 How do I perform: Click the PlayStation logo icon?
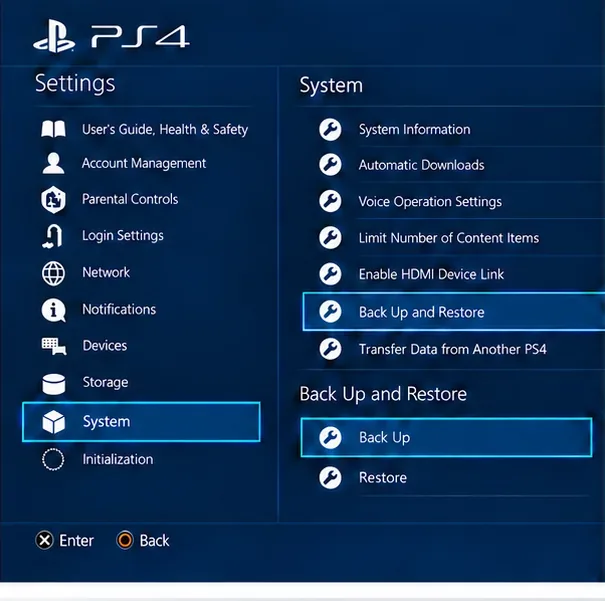tap(54, 36)
